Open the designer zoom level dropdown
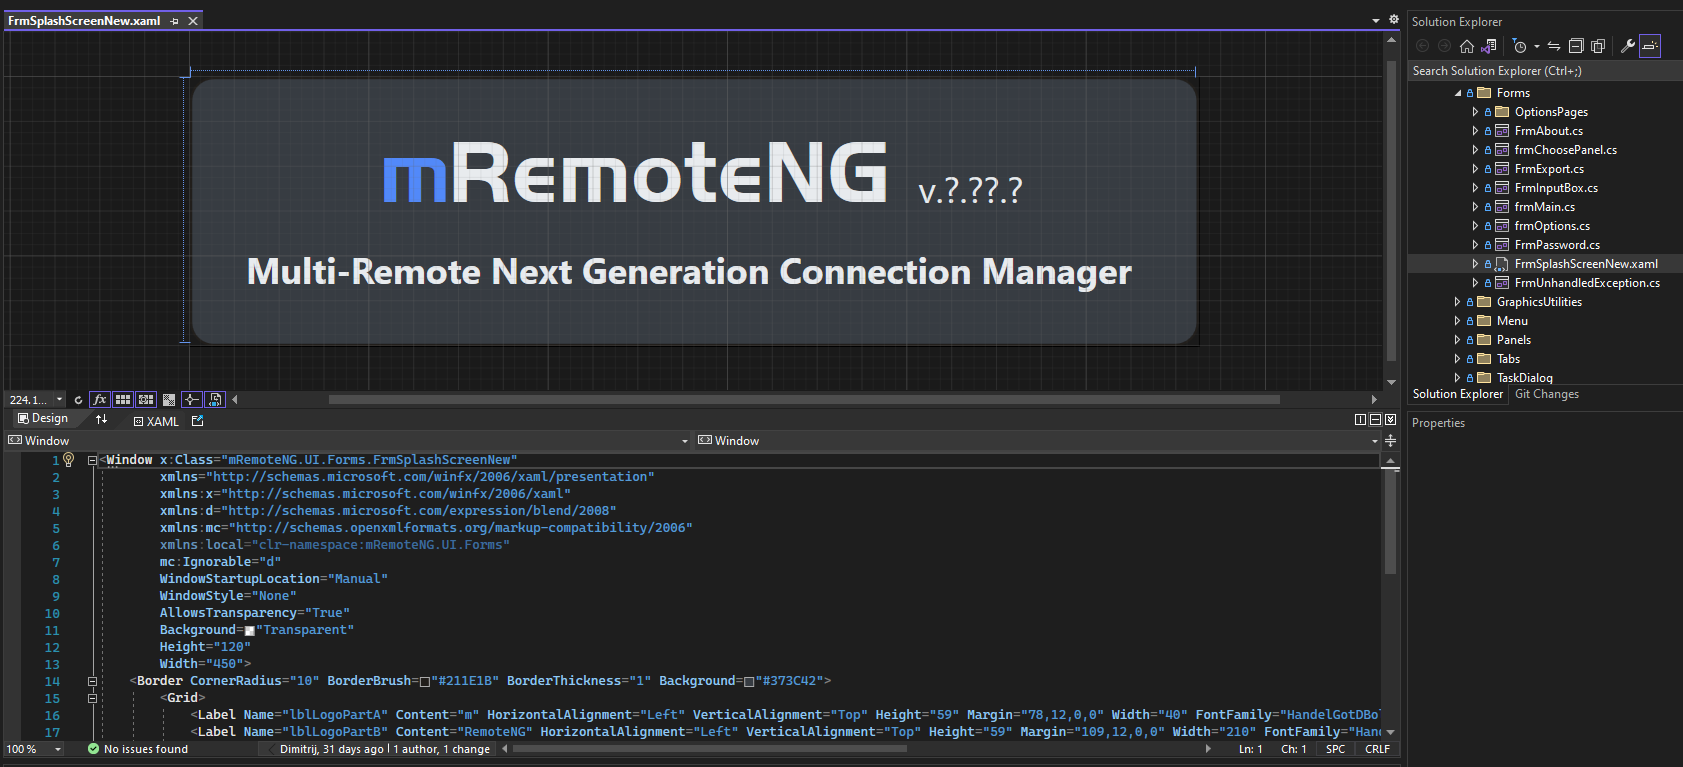 point(59,400)
